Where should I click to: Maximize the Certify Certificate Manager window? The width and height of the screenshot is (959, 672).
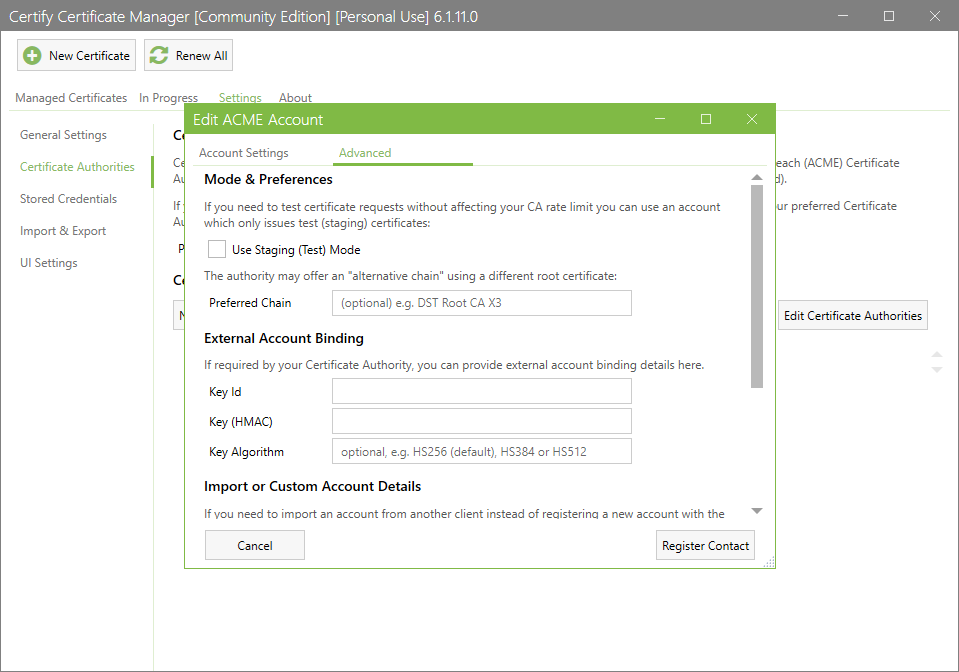[889, 16]
